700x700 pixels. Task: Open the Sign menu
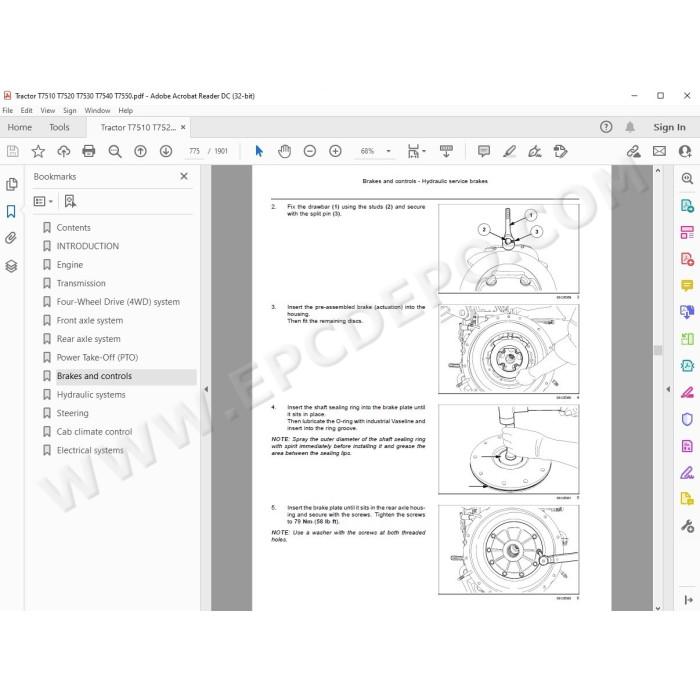click(70, 110)
